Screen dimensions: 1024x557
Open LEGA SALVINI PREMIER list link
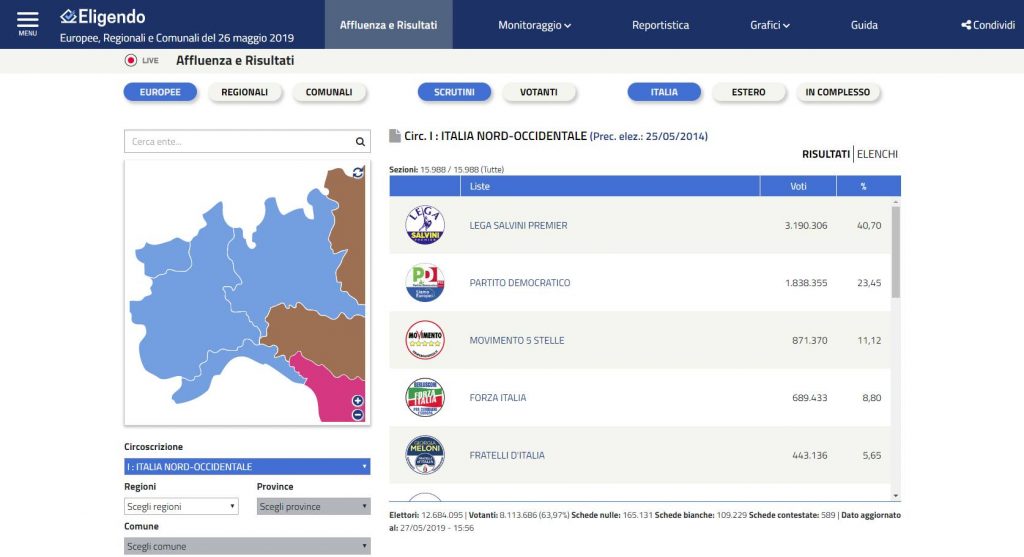[518, 225]
